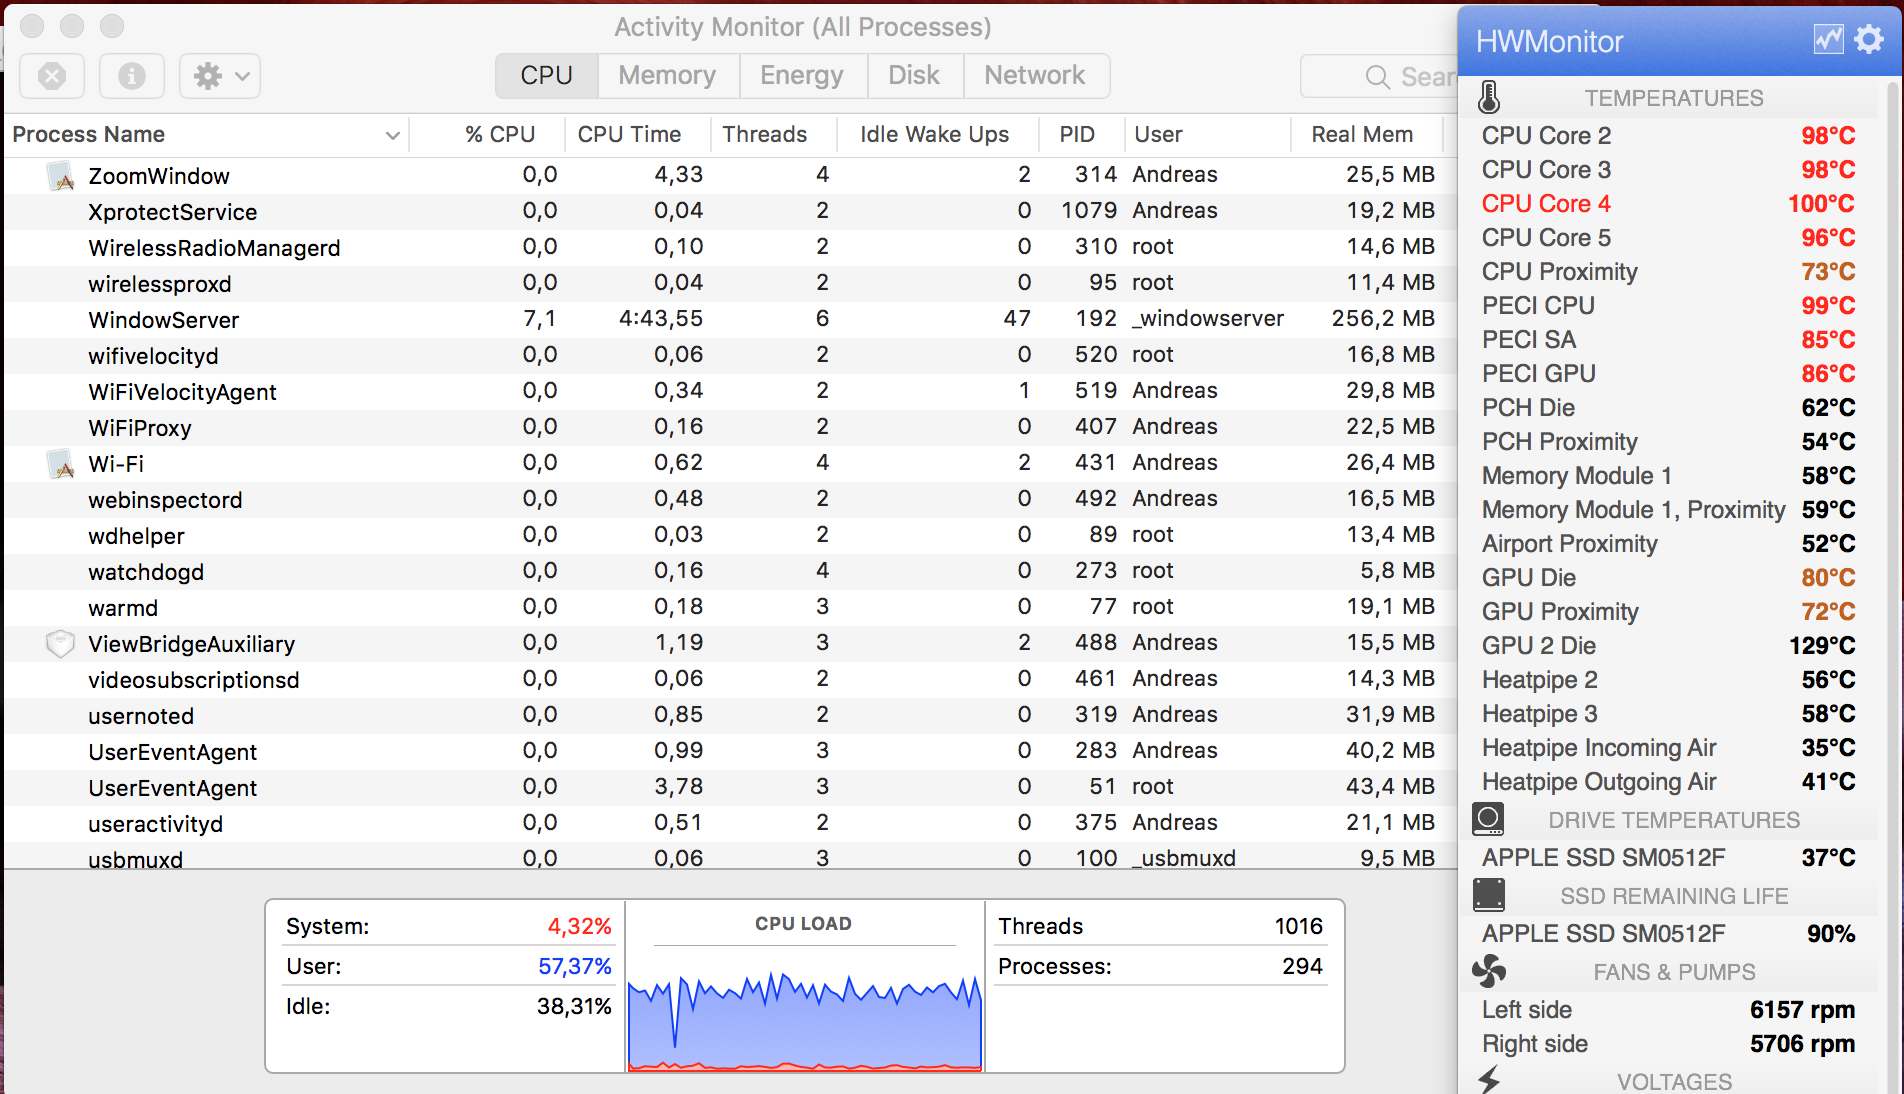1904x1094 pixels.
Task: Select the WiFiProxy process row
Action: [x=730, y=428]
